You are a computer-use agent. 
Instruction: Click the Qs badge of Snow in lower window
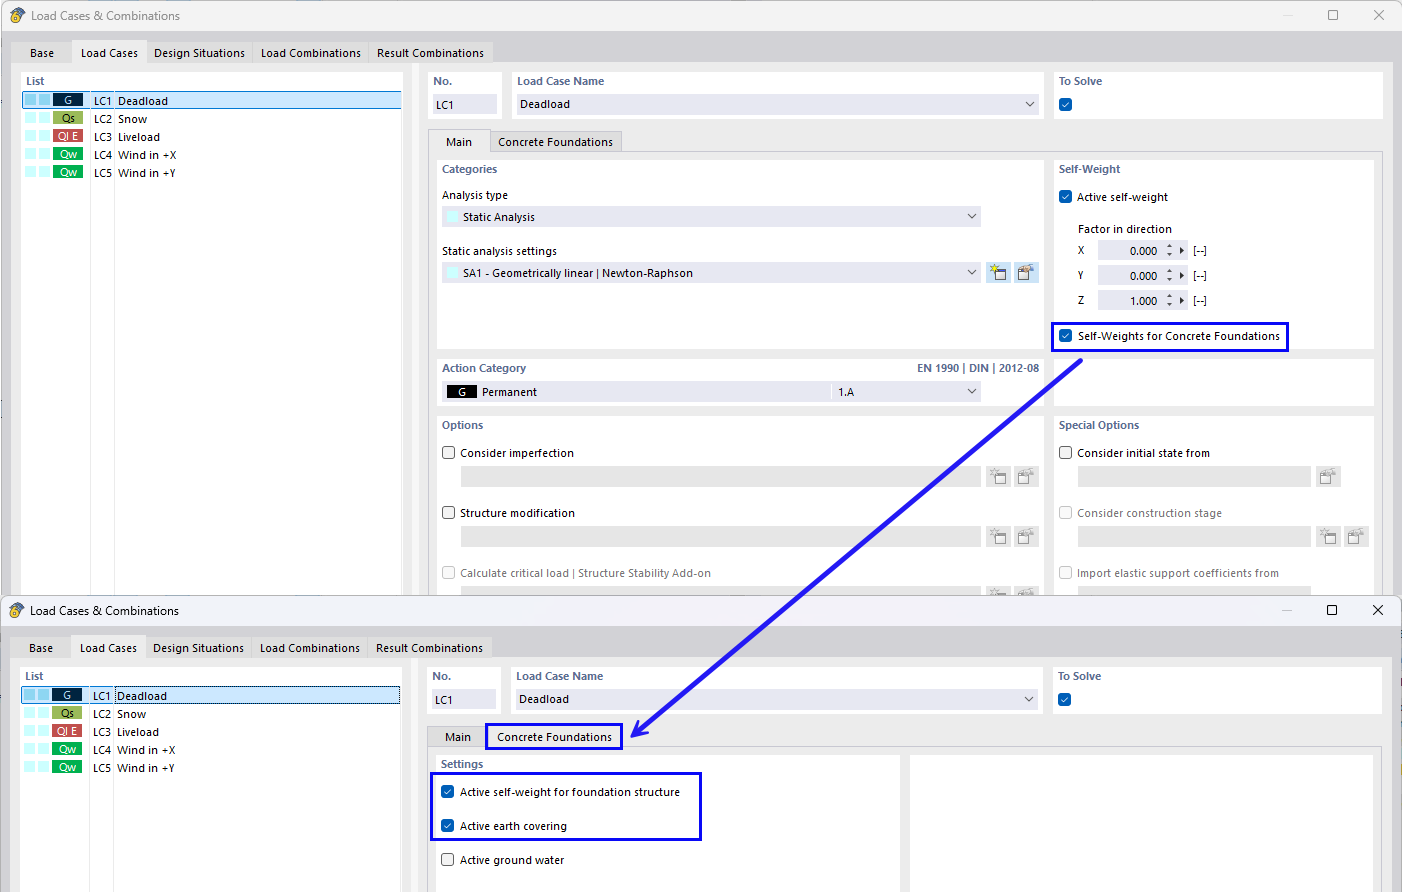coord(67,714)
